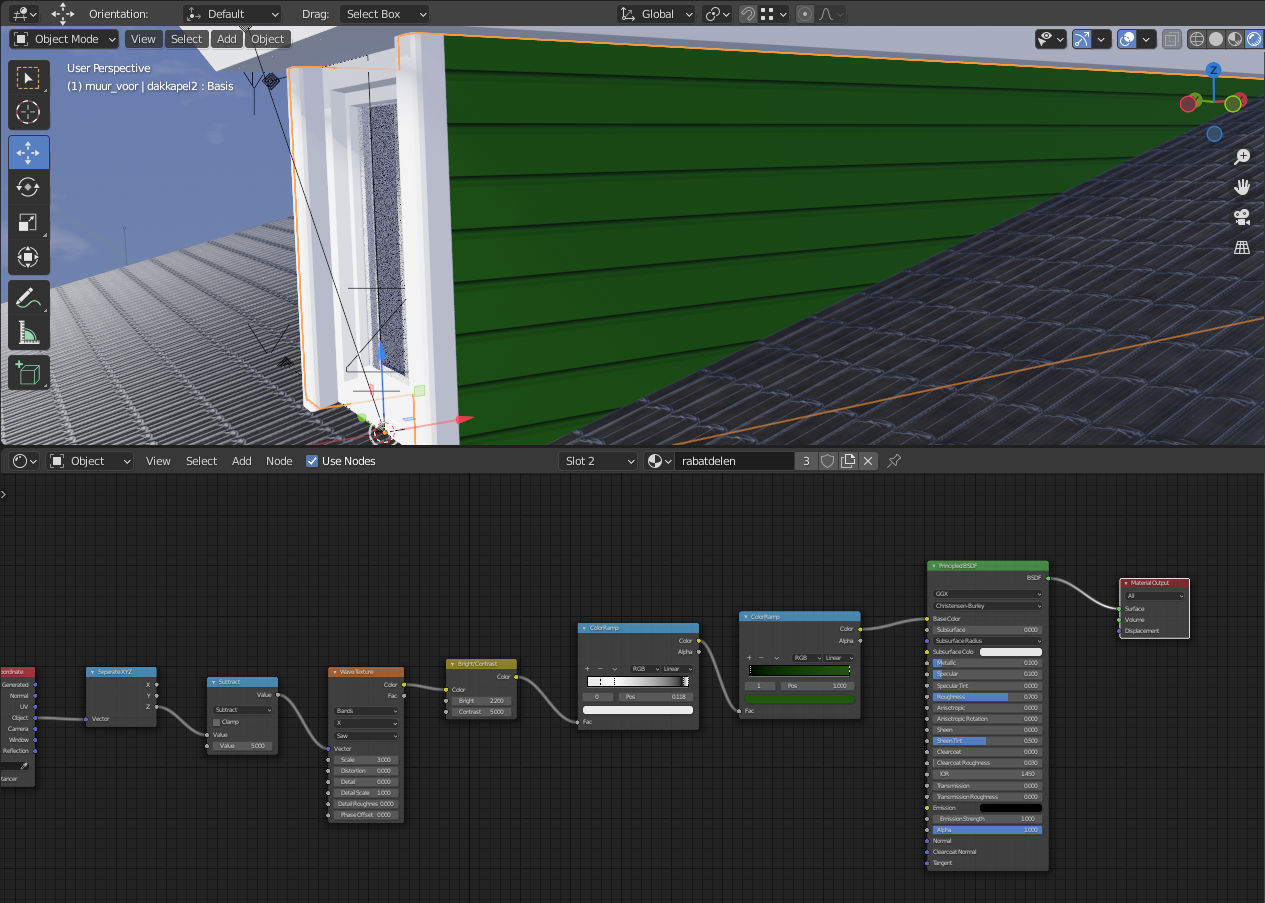Activate the combined Transform tool
Screen dimensions: 1265x903
(x=29, y=258)
